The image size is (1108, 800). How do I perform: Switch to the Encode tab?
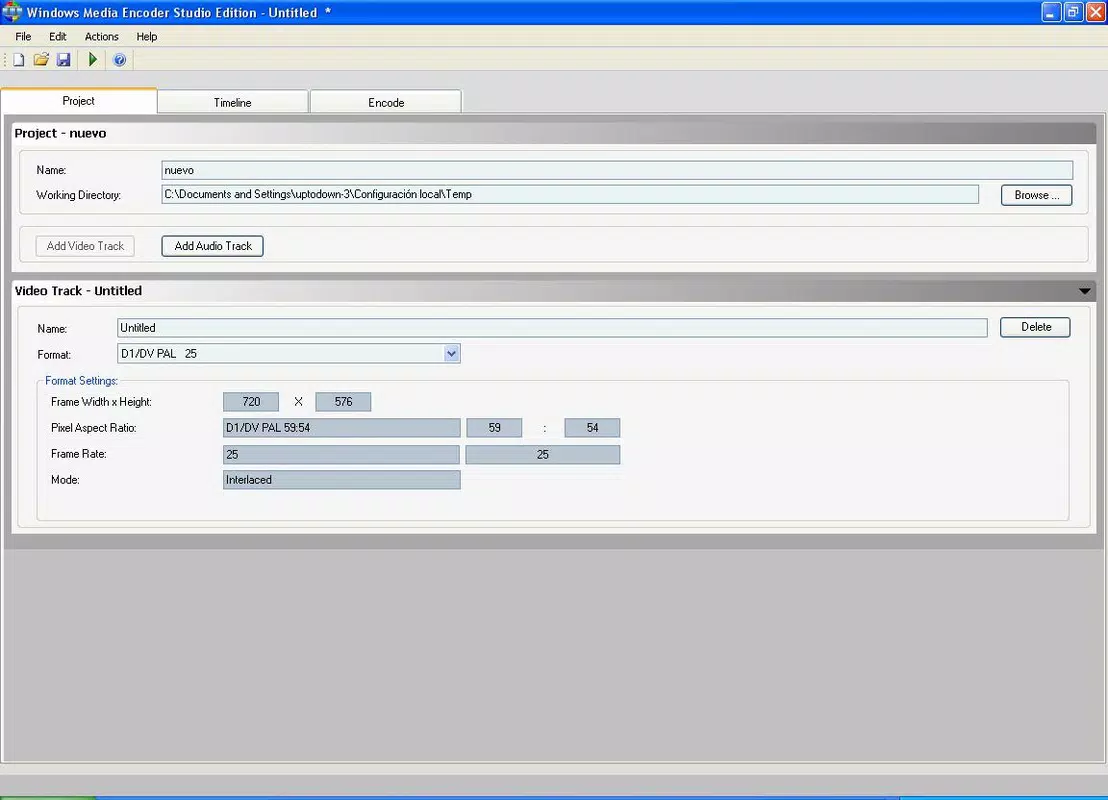(x=386, y=102)
